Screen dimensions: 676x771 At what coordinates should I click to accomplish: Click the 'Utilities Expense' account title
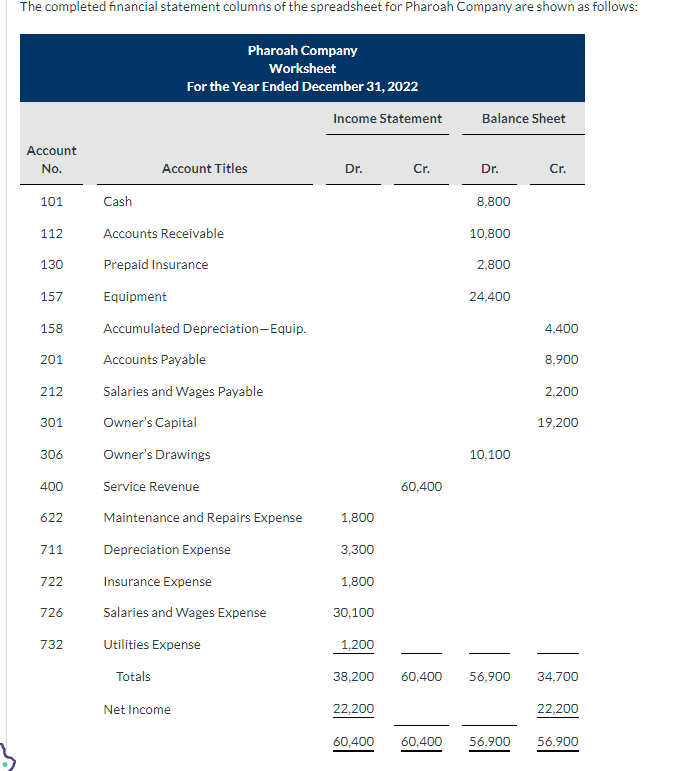click(152, 645)
